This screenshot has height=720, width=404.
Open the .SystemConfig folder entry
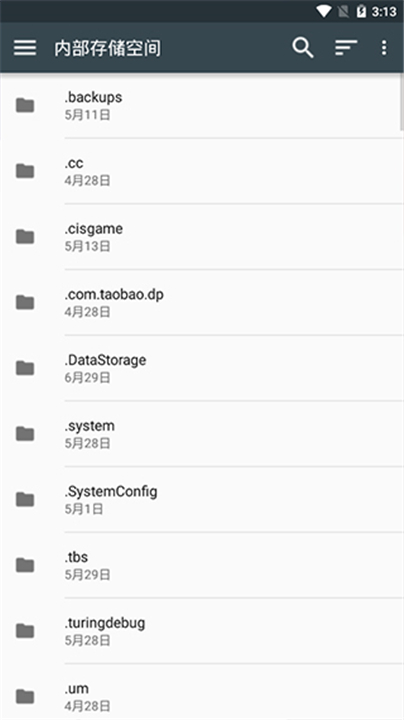[x=202, y=500]
